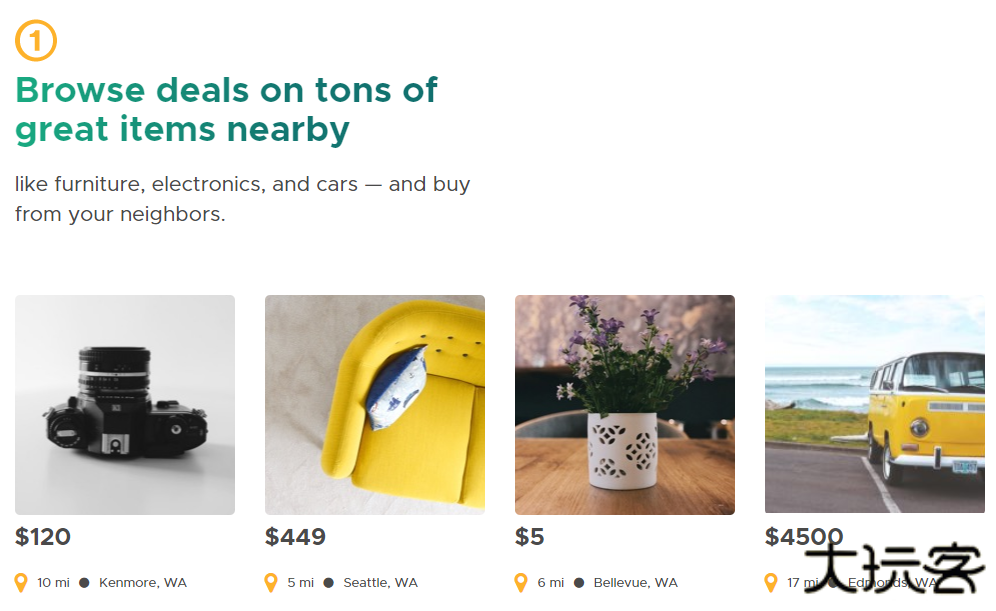The height and width of the screenshot is (611, 996).
Task: Open the yellow couch listing photo
Action: pyautogui.click(x=374, y=404)
